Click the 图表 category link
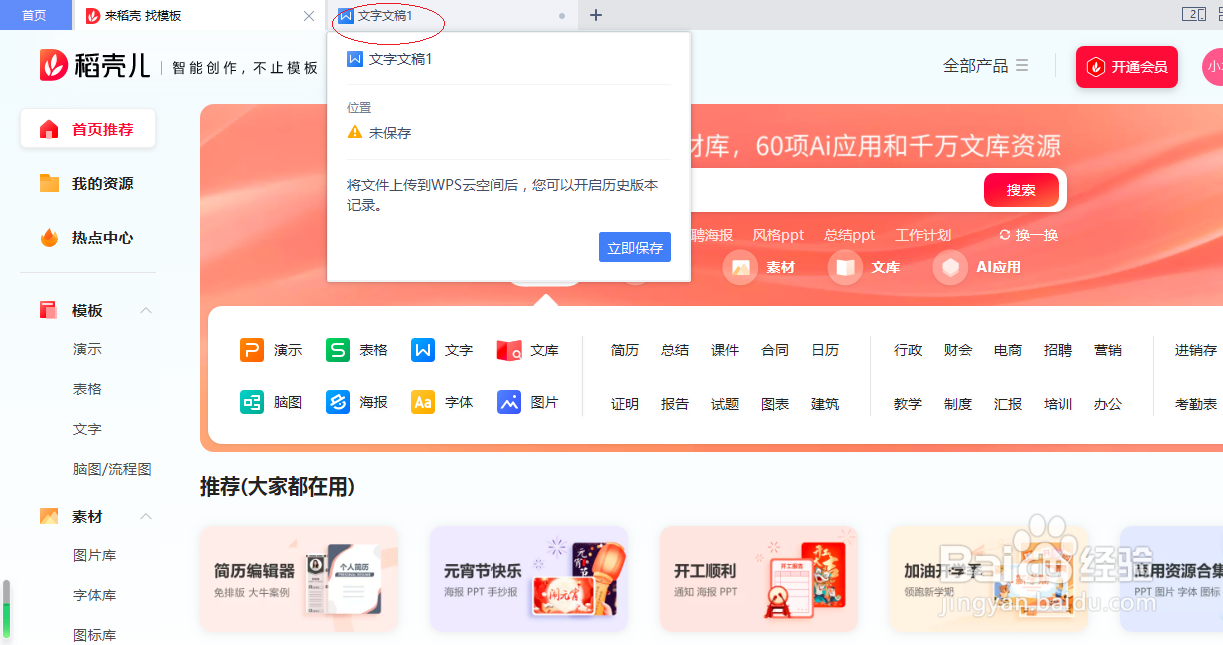 [x=775, y=404]
